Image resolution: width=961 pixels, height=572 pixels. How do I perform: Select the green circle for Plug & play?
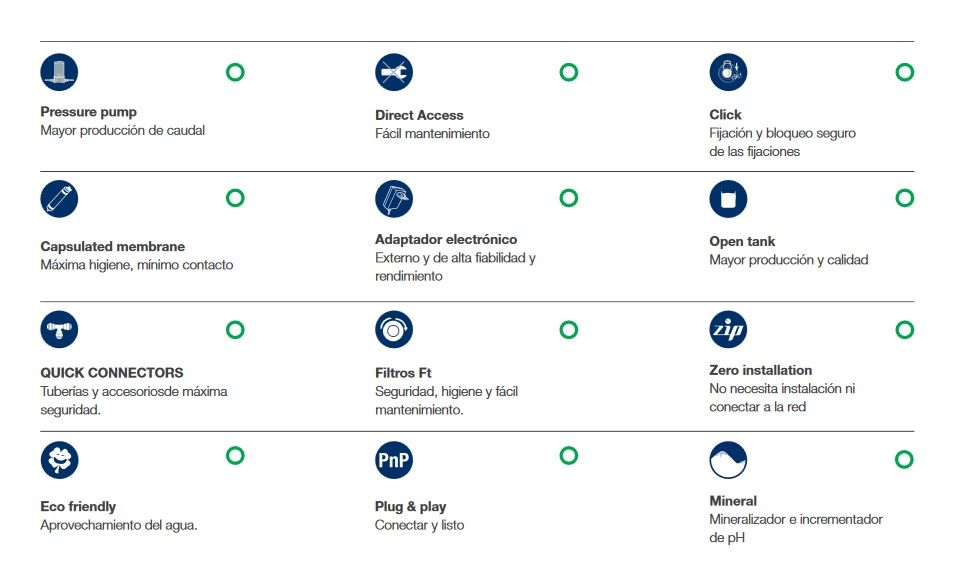pos(568,456)
